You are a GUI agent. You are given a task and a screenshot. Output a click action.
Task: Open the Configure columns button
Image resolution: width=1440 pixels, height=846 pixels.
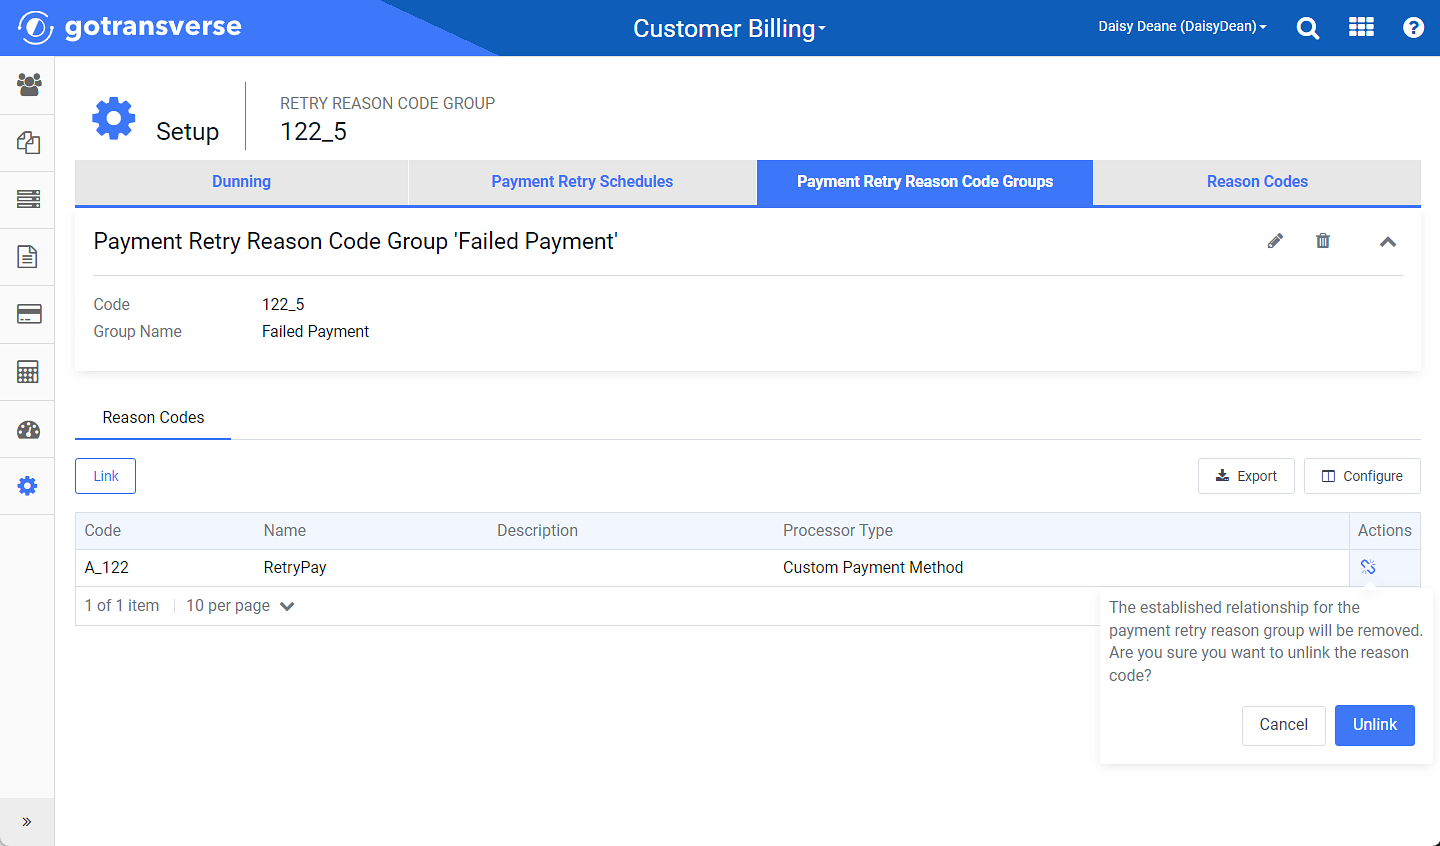click(x=1362, y=476)
